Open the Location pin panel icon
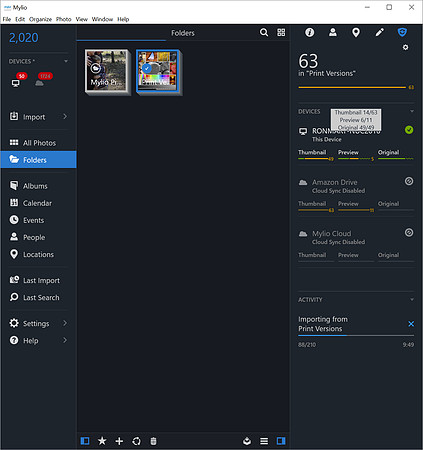The height and width of the screenshot is (450, 423). pos(356,32)
